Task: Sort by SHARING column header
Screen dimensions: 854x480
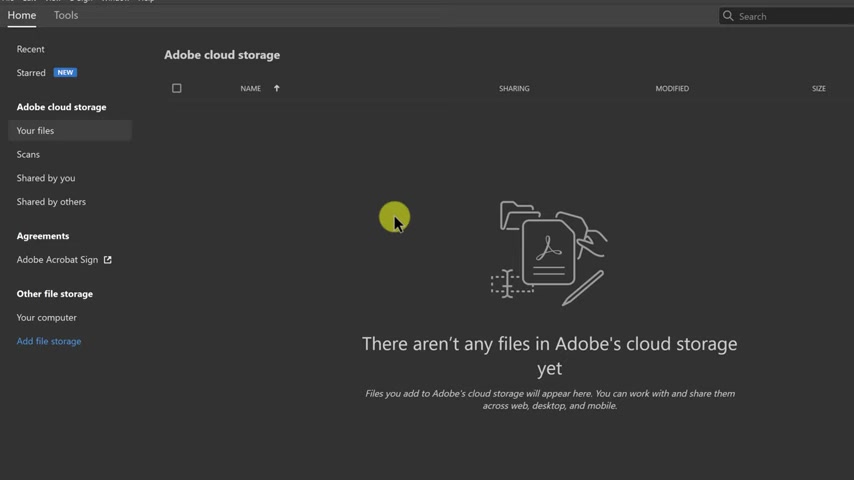Action: pos(514,88)
